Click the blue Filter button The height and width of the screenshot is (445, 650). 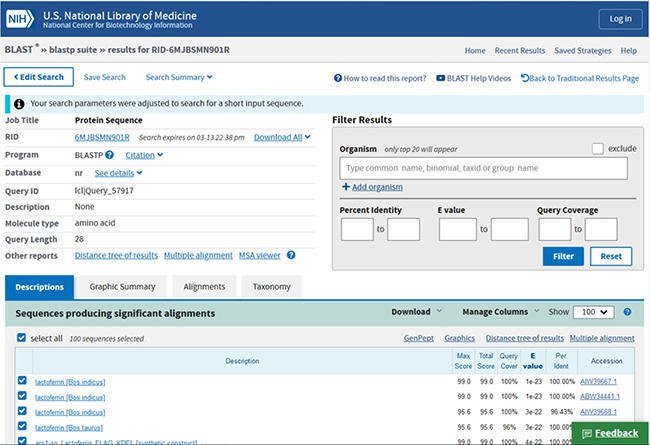click(x=563, y=256)
